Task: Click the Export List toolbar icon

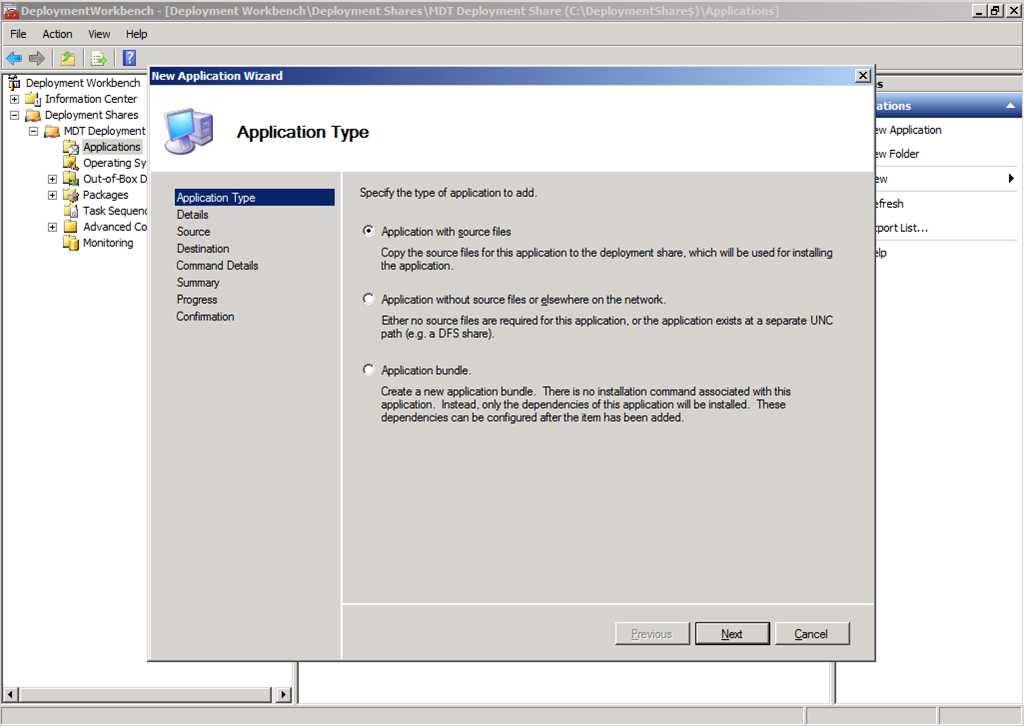Action: click(98, 58)
